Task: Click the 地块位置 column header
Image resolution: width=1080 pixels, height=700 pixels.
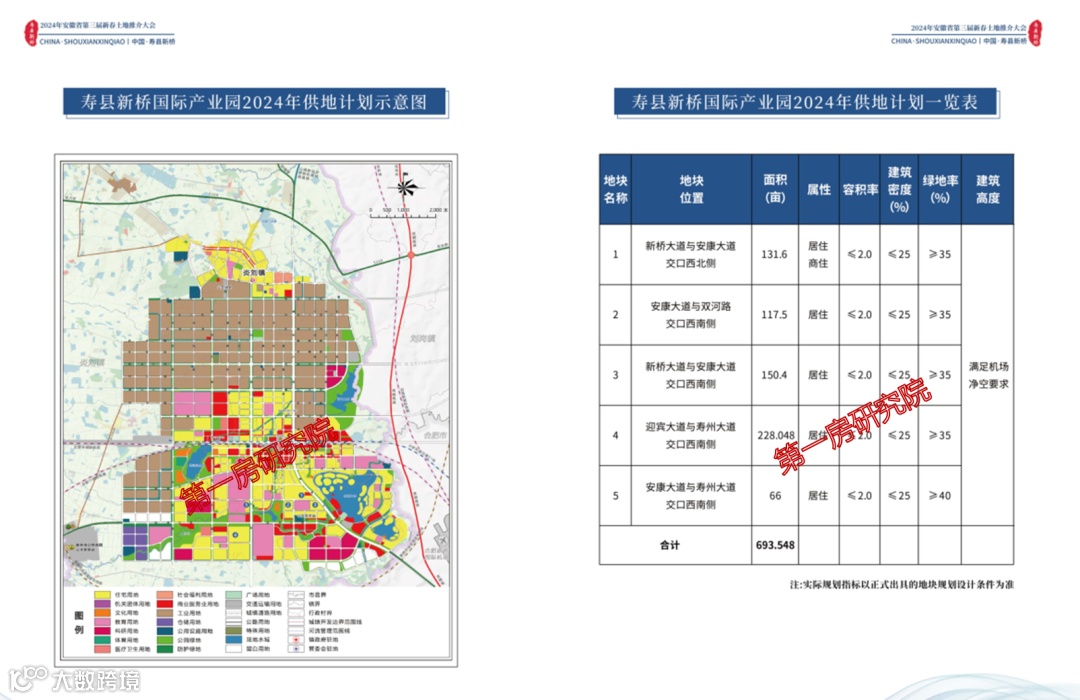Action: [692, 189]
